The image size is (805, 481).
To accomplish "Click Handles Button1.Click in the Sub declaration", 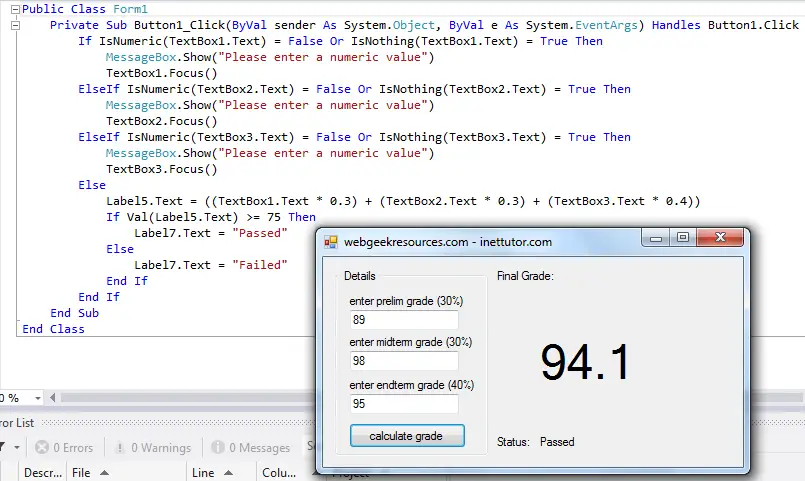I will pos(725,25).
